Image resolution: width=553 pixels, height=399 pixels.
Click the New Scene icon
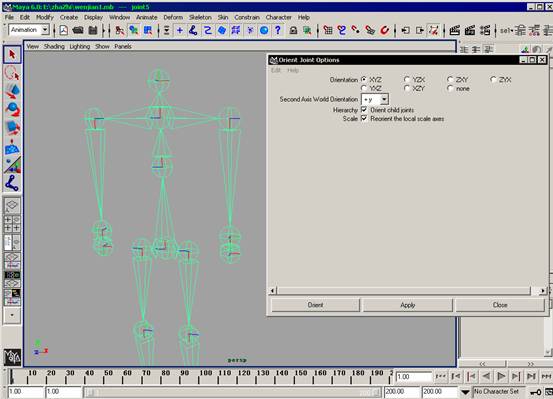(64, 30)
